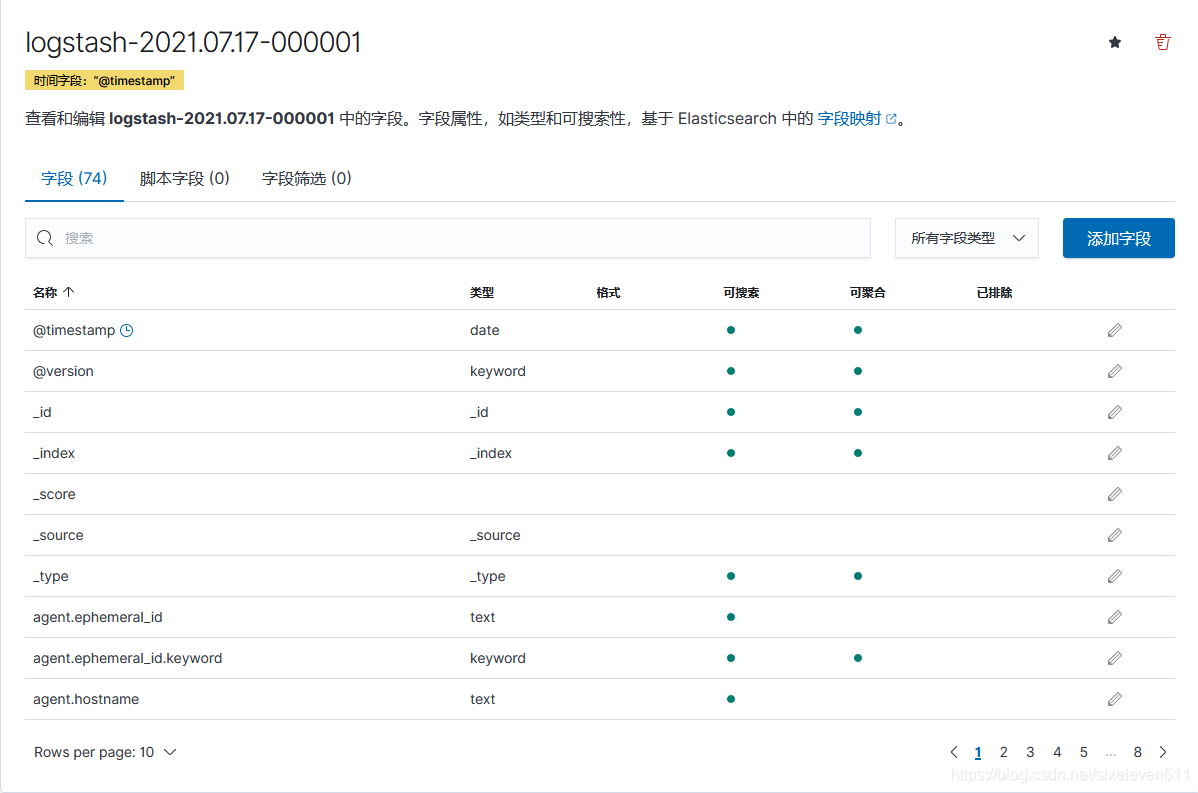Click the delete index pattern trash icon

click(1161, 42)
